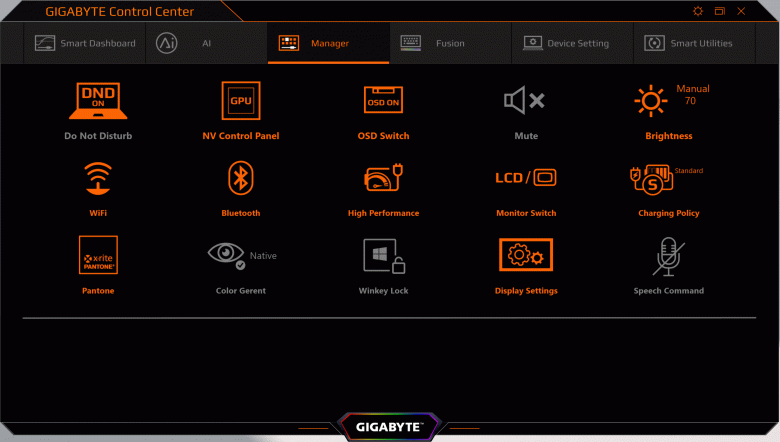Click the Color Gerent label

tap(241, 290)
